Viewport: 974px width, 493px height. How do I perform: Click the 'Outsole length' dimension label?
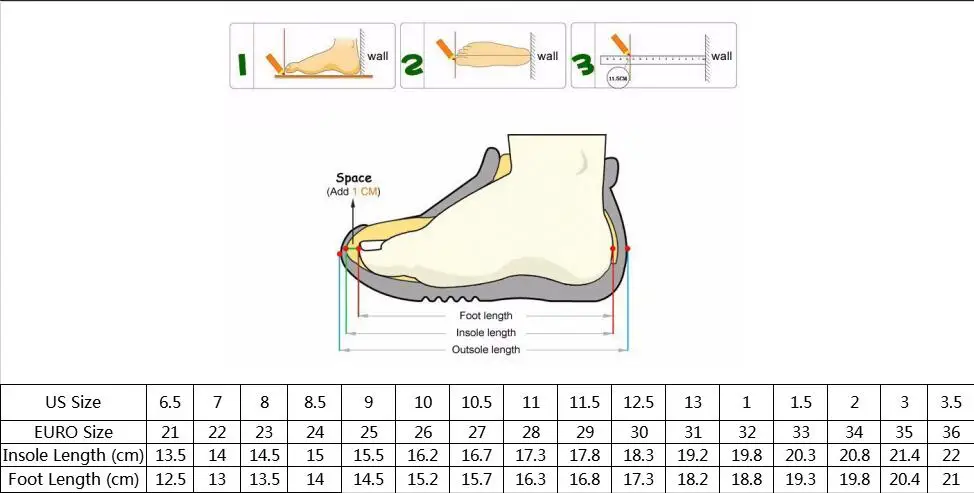(x=486, y=350)
